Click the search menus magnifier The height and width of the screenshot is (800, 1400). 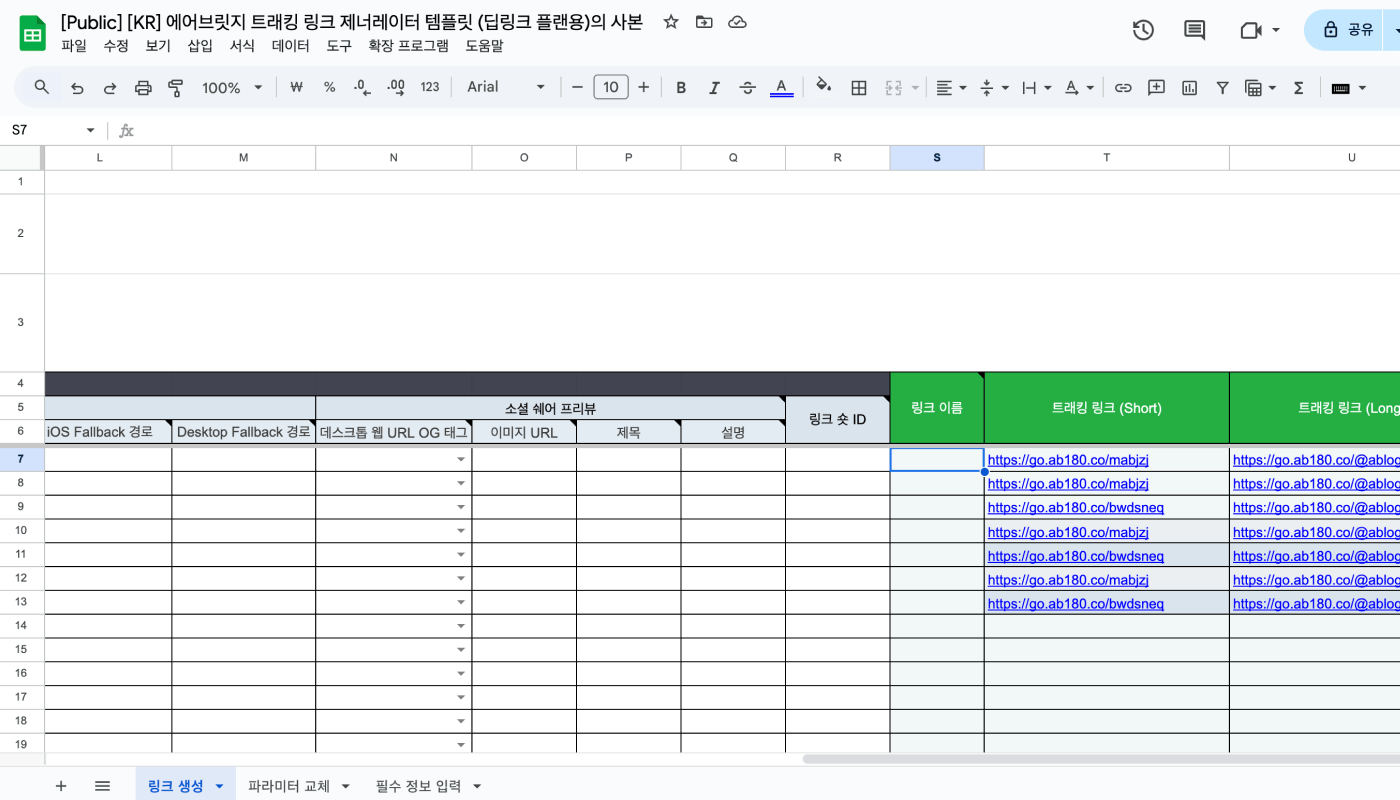click(x=41, y=87)
